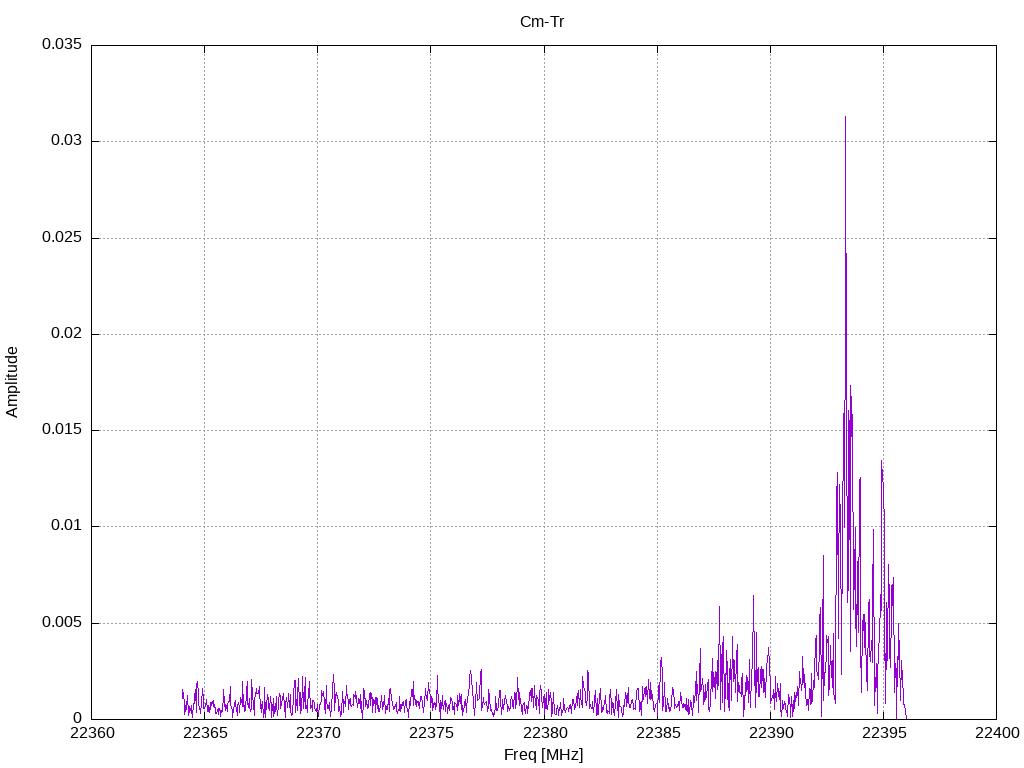This screenshot has height=768, width=1024.
Task: Click the 0.03 y-axis tick label
Action: click(65, 141)
